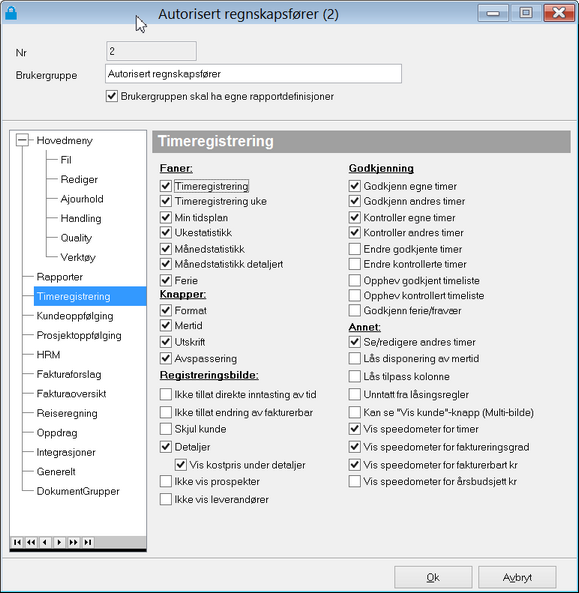The image size is (579, 593).
Task: Maximize the Autorisert regnskapsfører window
Action: coord(526,13)
